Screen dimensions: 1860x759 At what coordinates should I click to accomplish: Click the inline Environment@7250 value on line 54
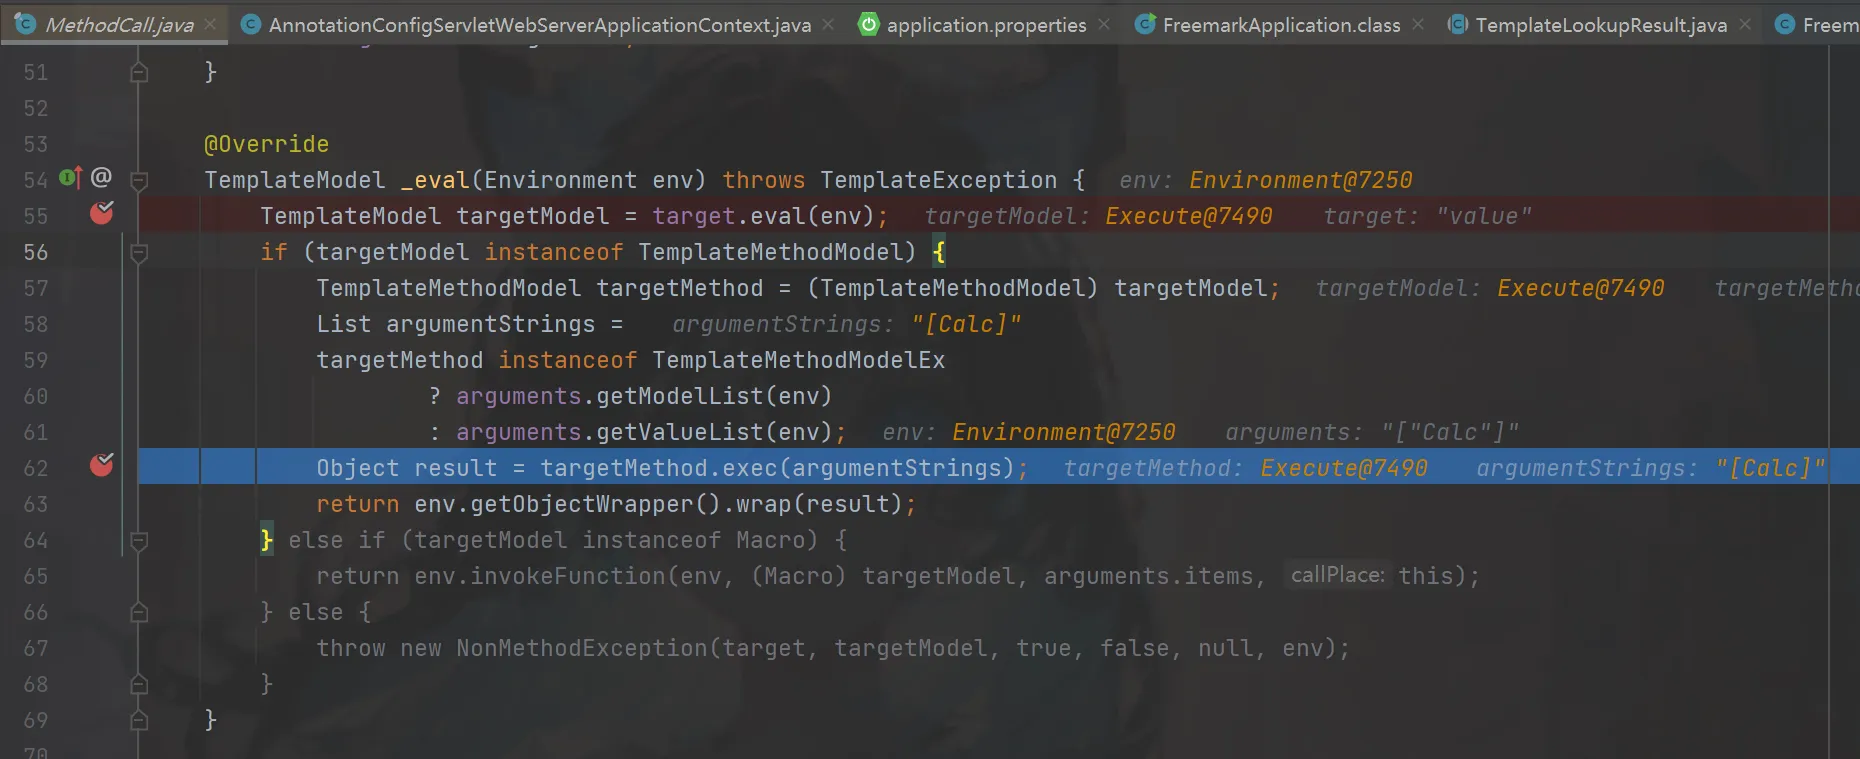tap(1300, 180)
